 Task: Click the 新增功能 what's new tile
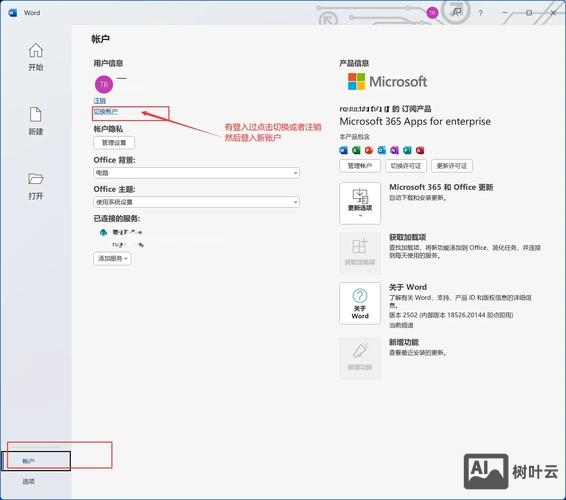pos(360,358)
